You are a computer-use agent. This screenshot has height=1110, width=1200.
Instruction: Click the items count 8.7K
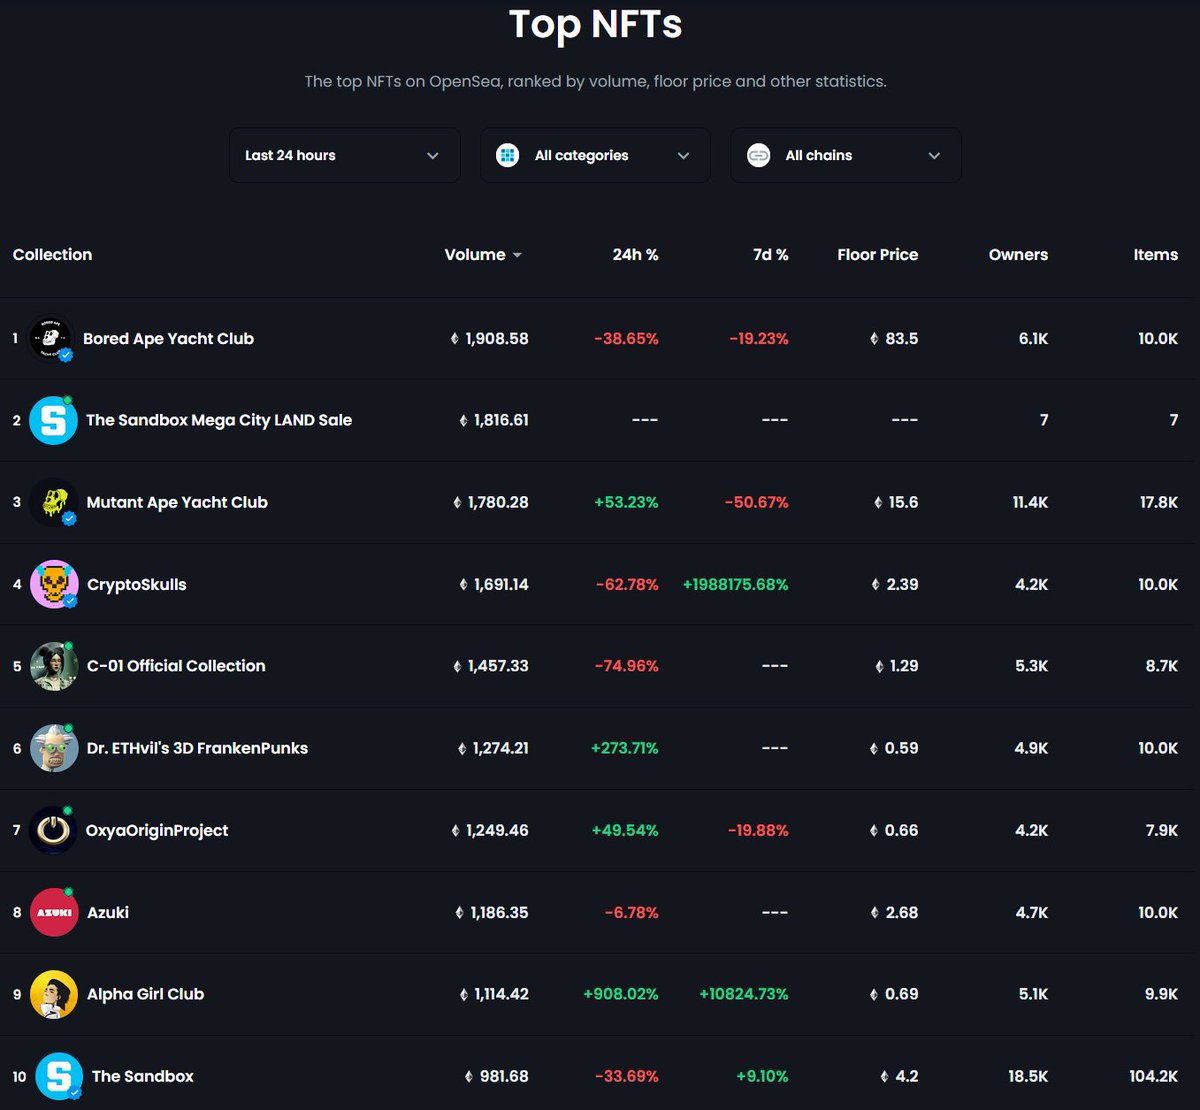point(1162,666)
